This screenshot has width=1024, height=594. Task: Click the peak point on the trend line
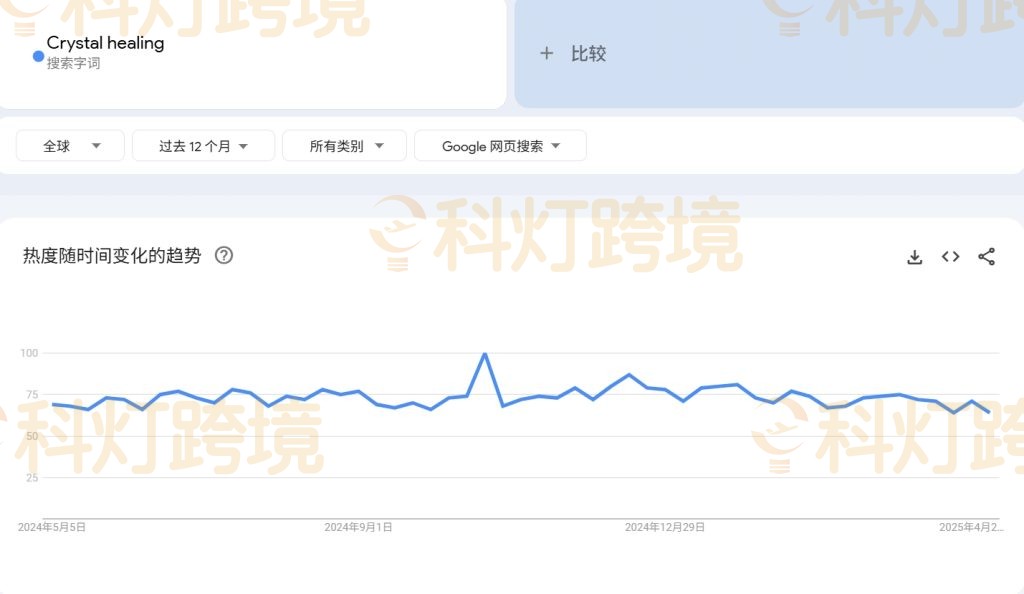pos(484,352)
